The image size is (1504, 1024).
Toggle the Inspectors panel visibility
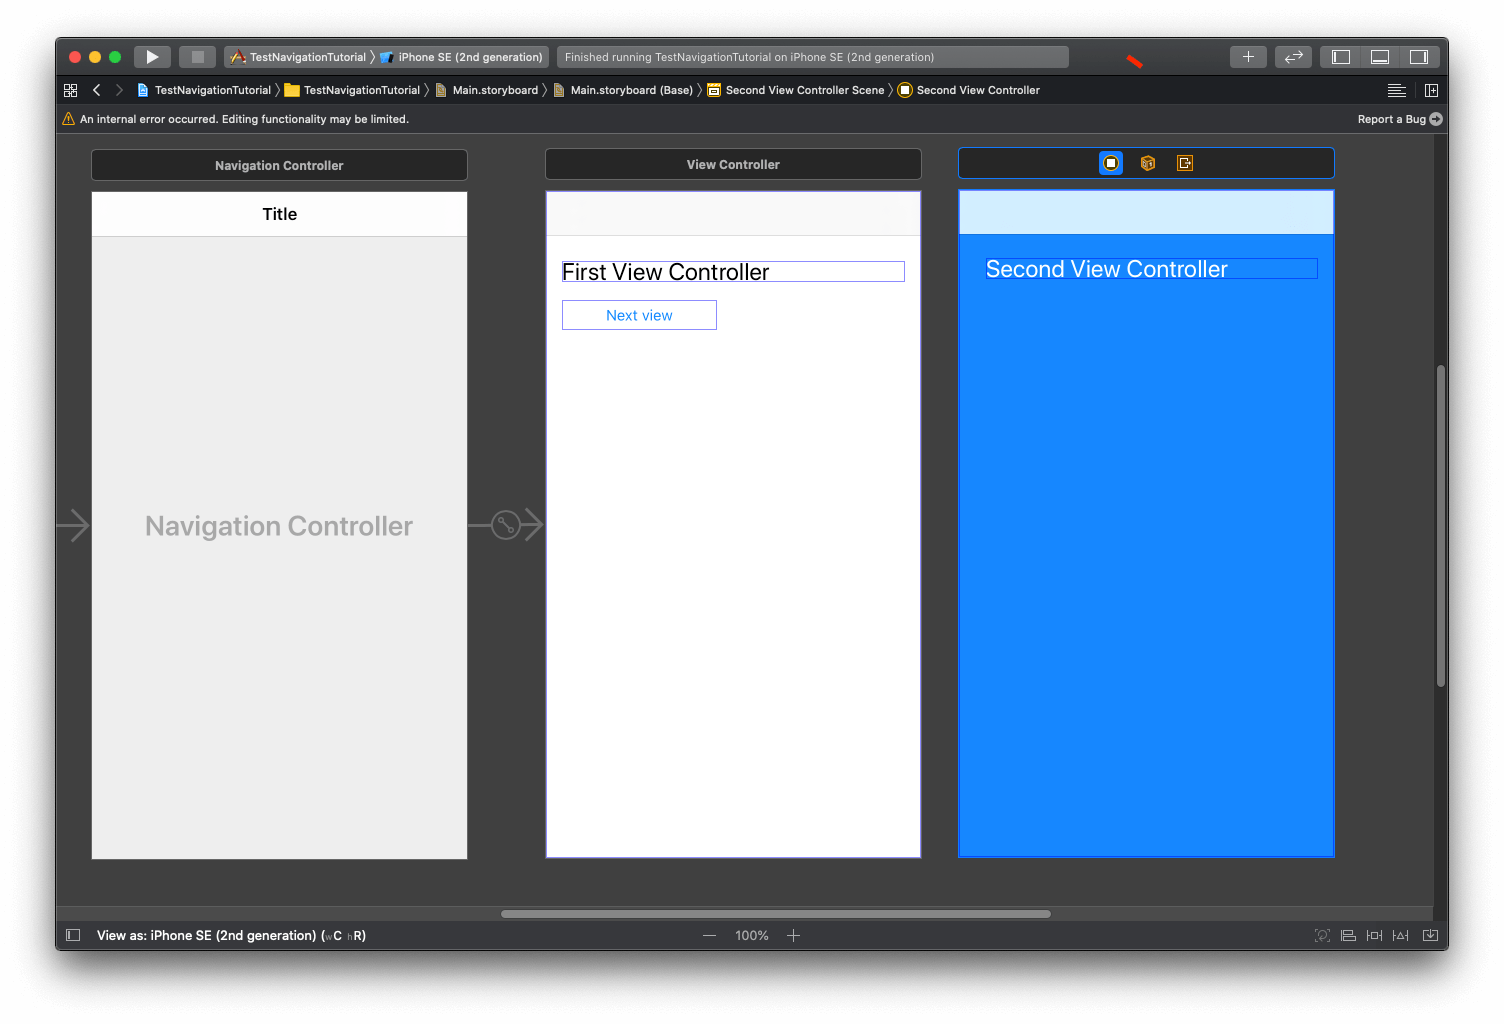point(1418,56)
